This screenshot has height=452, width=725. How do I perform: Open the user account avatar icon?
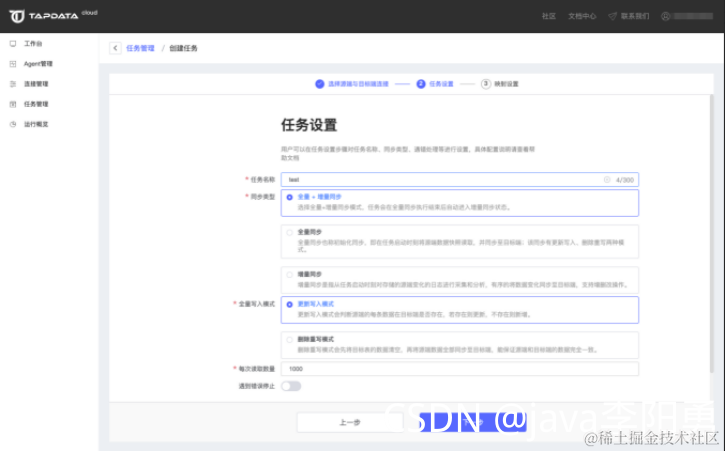pyautogui.click(x=665, y=16)
